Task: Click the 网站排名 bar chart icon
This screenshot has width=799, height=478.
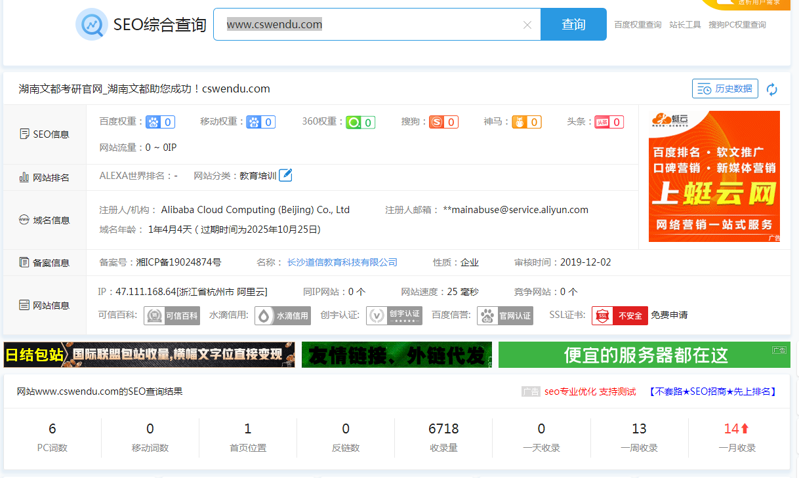Action: tap(24, 177)
